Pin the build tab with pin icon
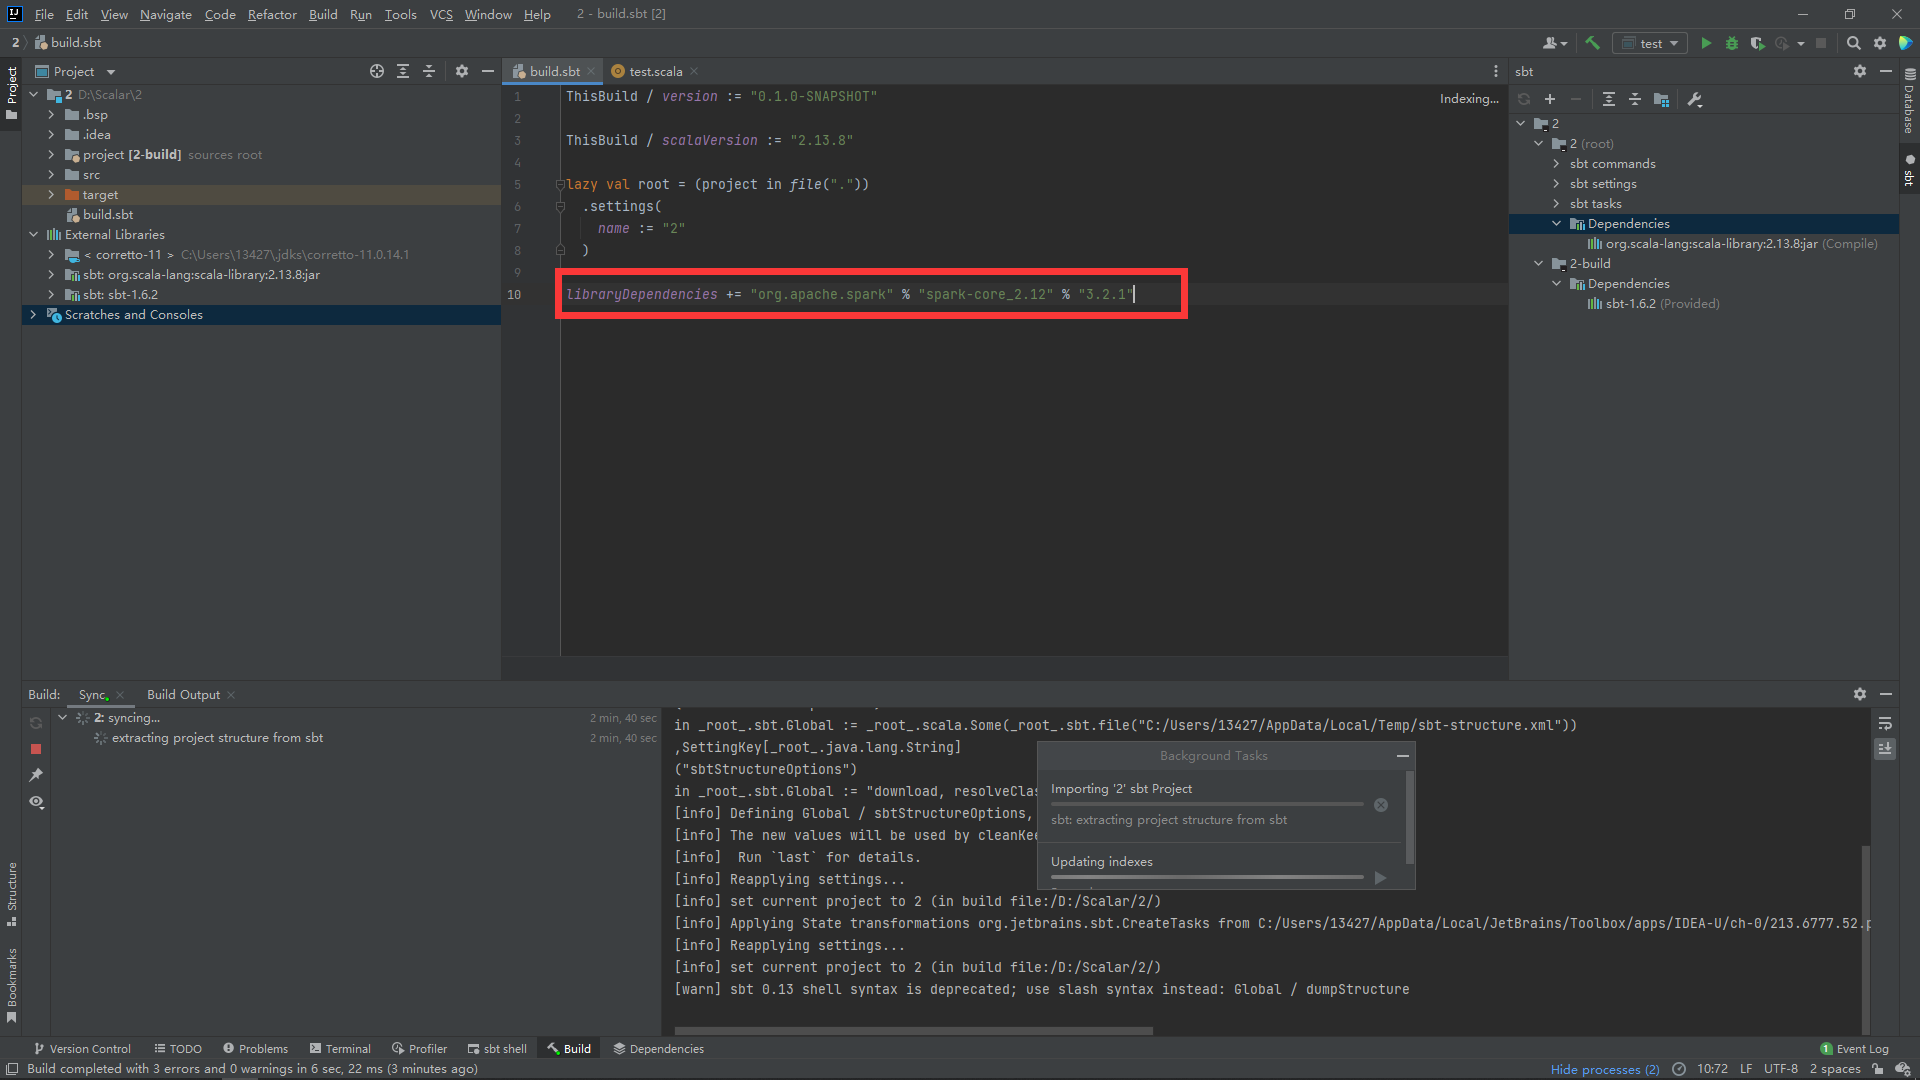Image resolution: width=1920 pixels, height=1080 pixels. [36, 775]
